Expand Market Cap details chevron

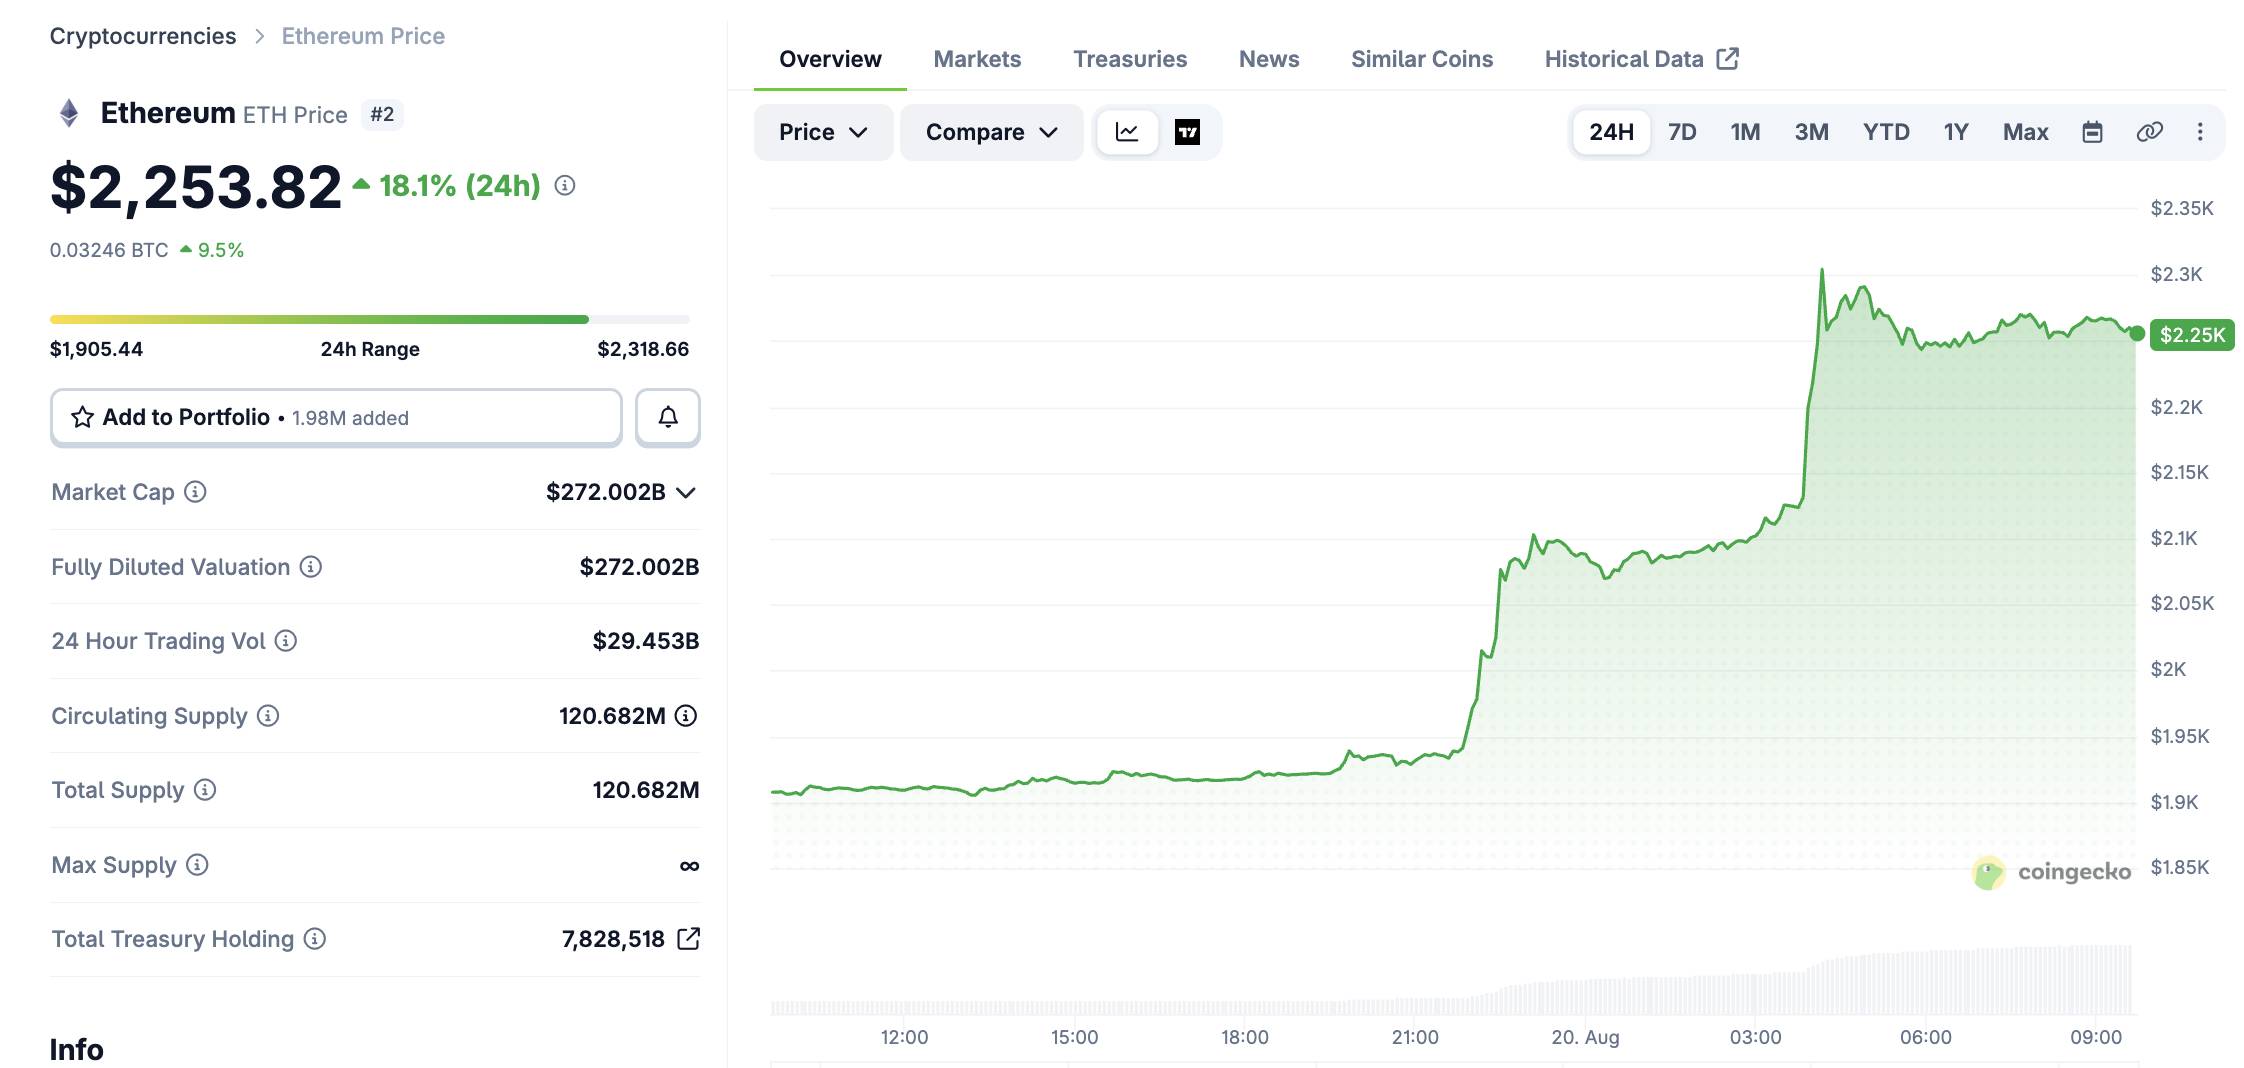(686, 492)
